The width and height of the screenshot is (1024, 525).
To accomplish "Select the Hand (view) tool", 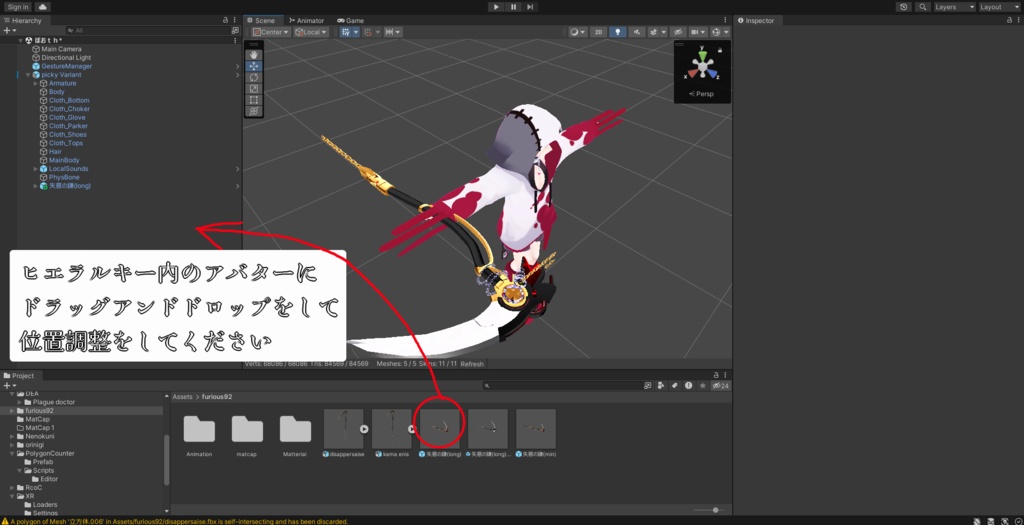I will coord(254,55).
